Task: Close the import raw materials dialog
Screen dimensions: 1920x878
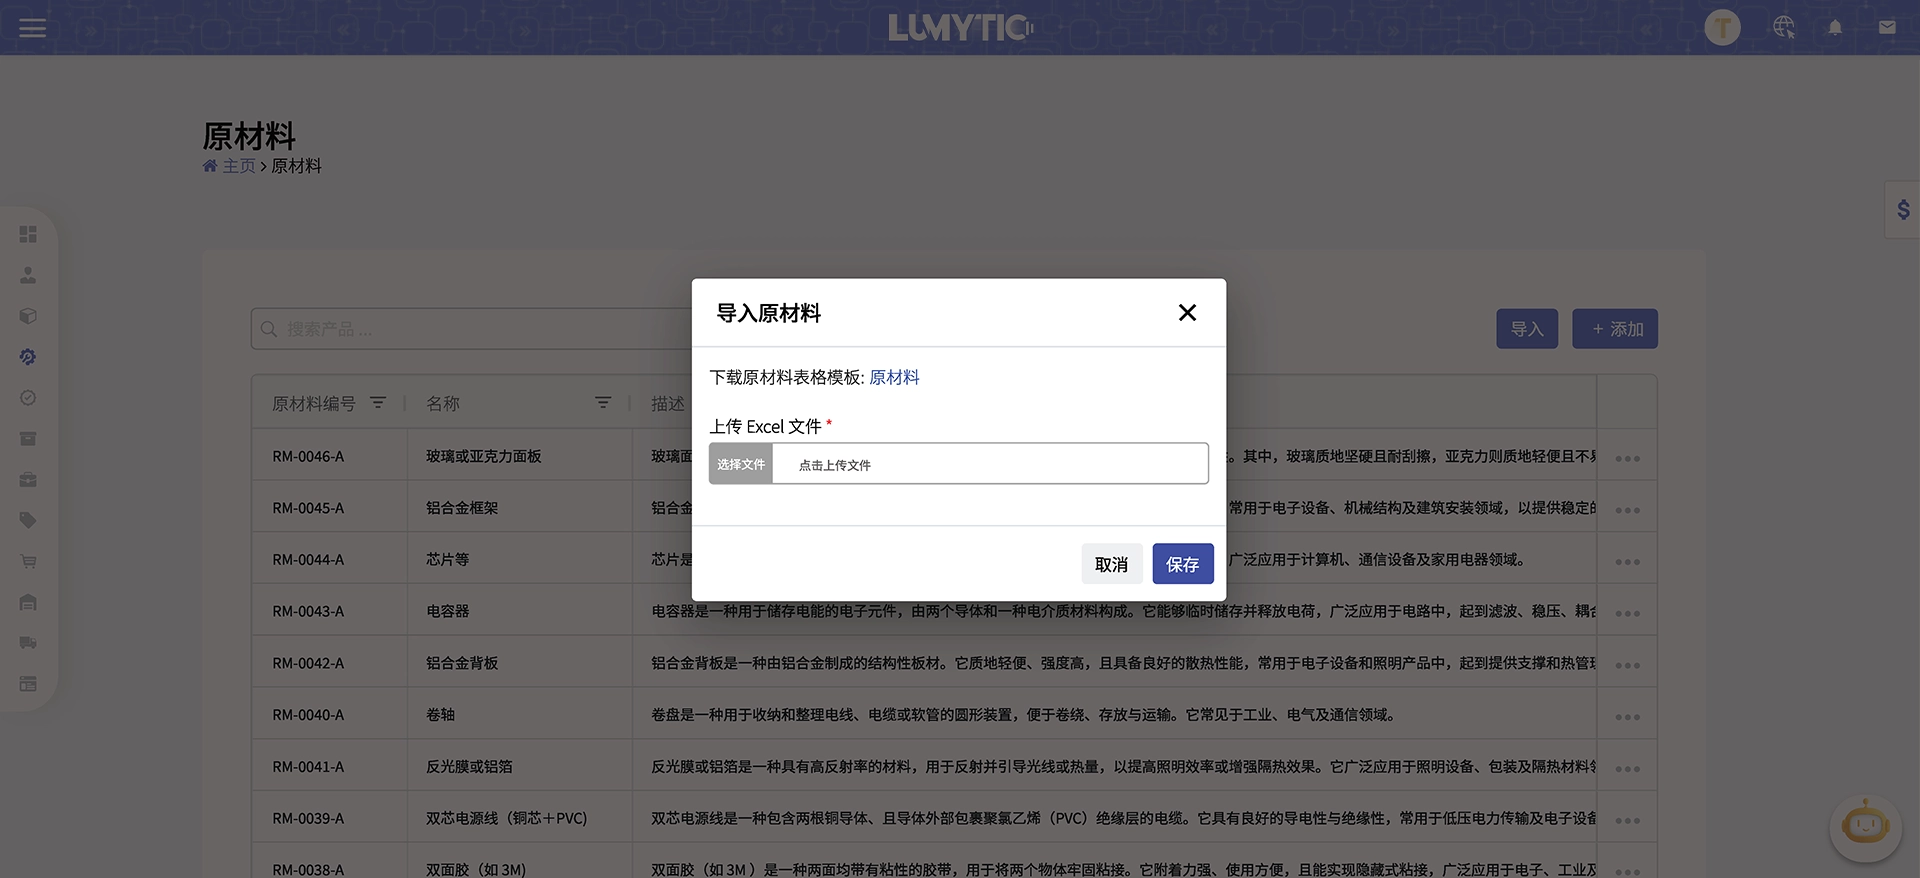Action: (1187, 313)
